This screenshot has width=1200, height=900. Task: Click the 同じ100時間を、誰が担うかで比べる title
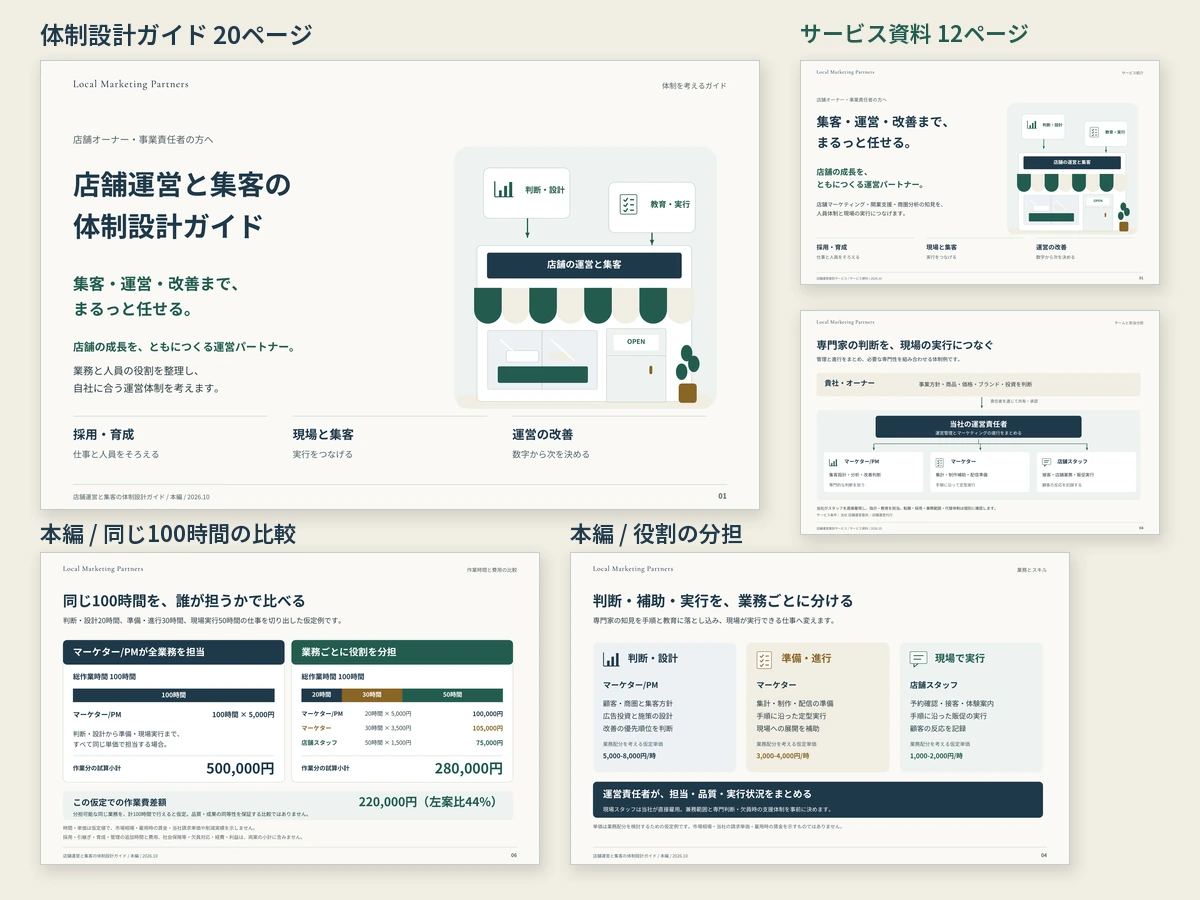[184, 601]
